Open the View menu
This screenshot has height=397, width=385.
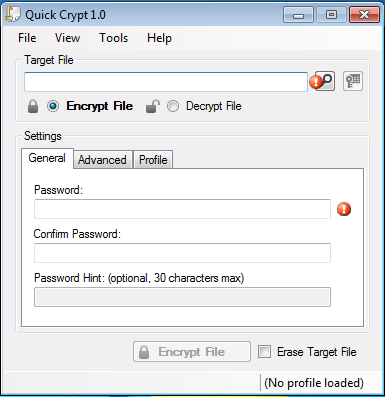67,38
